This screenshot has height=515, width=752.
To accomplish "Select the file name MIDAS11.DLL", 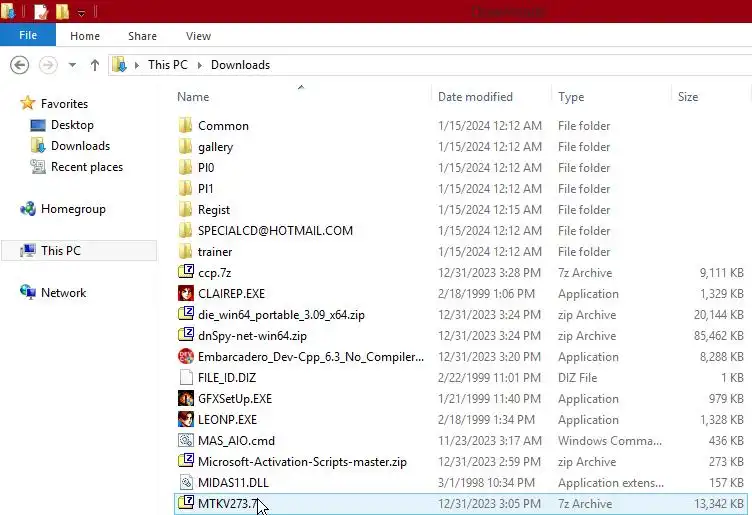I will (233, 483).
